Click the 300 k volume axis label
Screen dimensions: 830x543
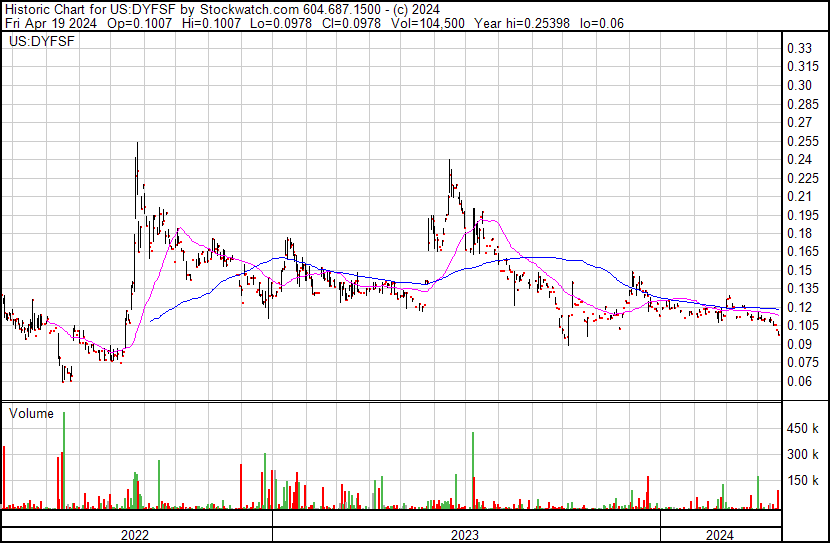coord(802,454)
